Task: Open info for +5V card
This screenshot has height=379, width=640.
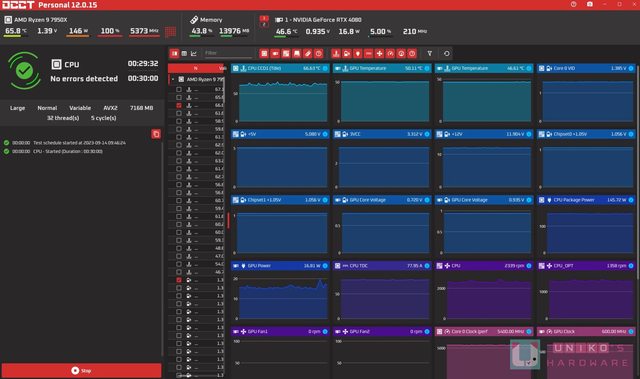Action: point(325,134)
